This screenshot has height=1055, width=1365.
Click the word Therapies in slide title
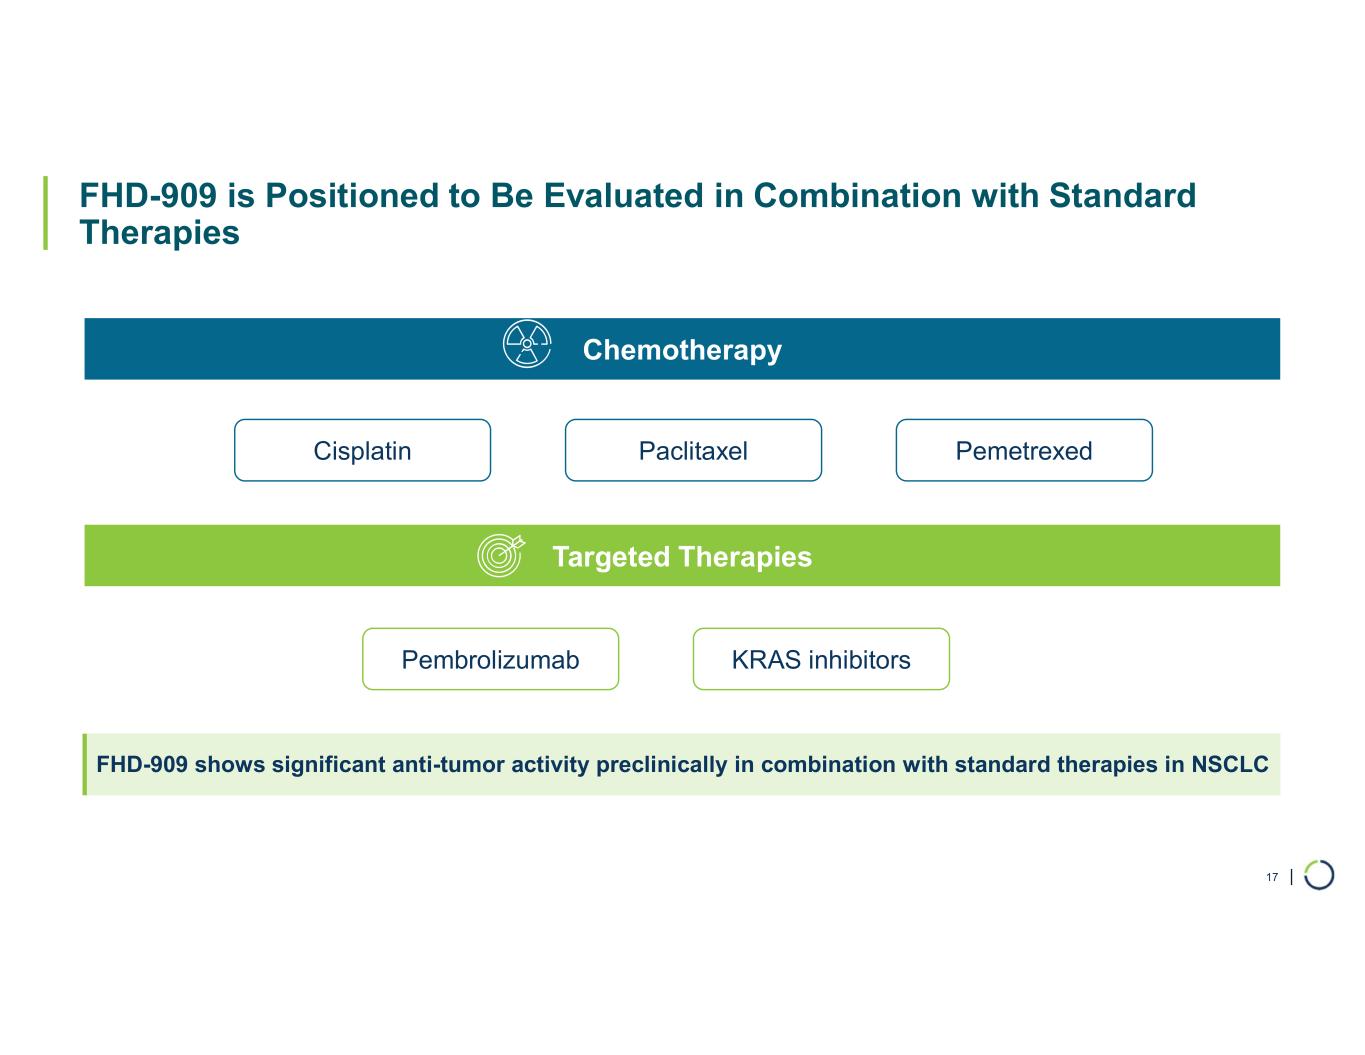(160, 233)
